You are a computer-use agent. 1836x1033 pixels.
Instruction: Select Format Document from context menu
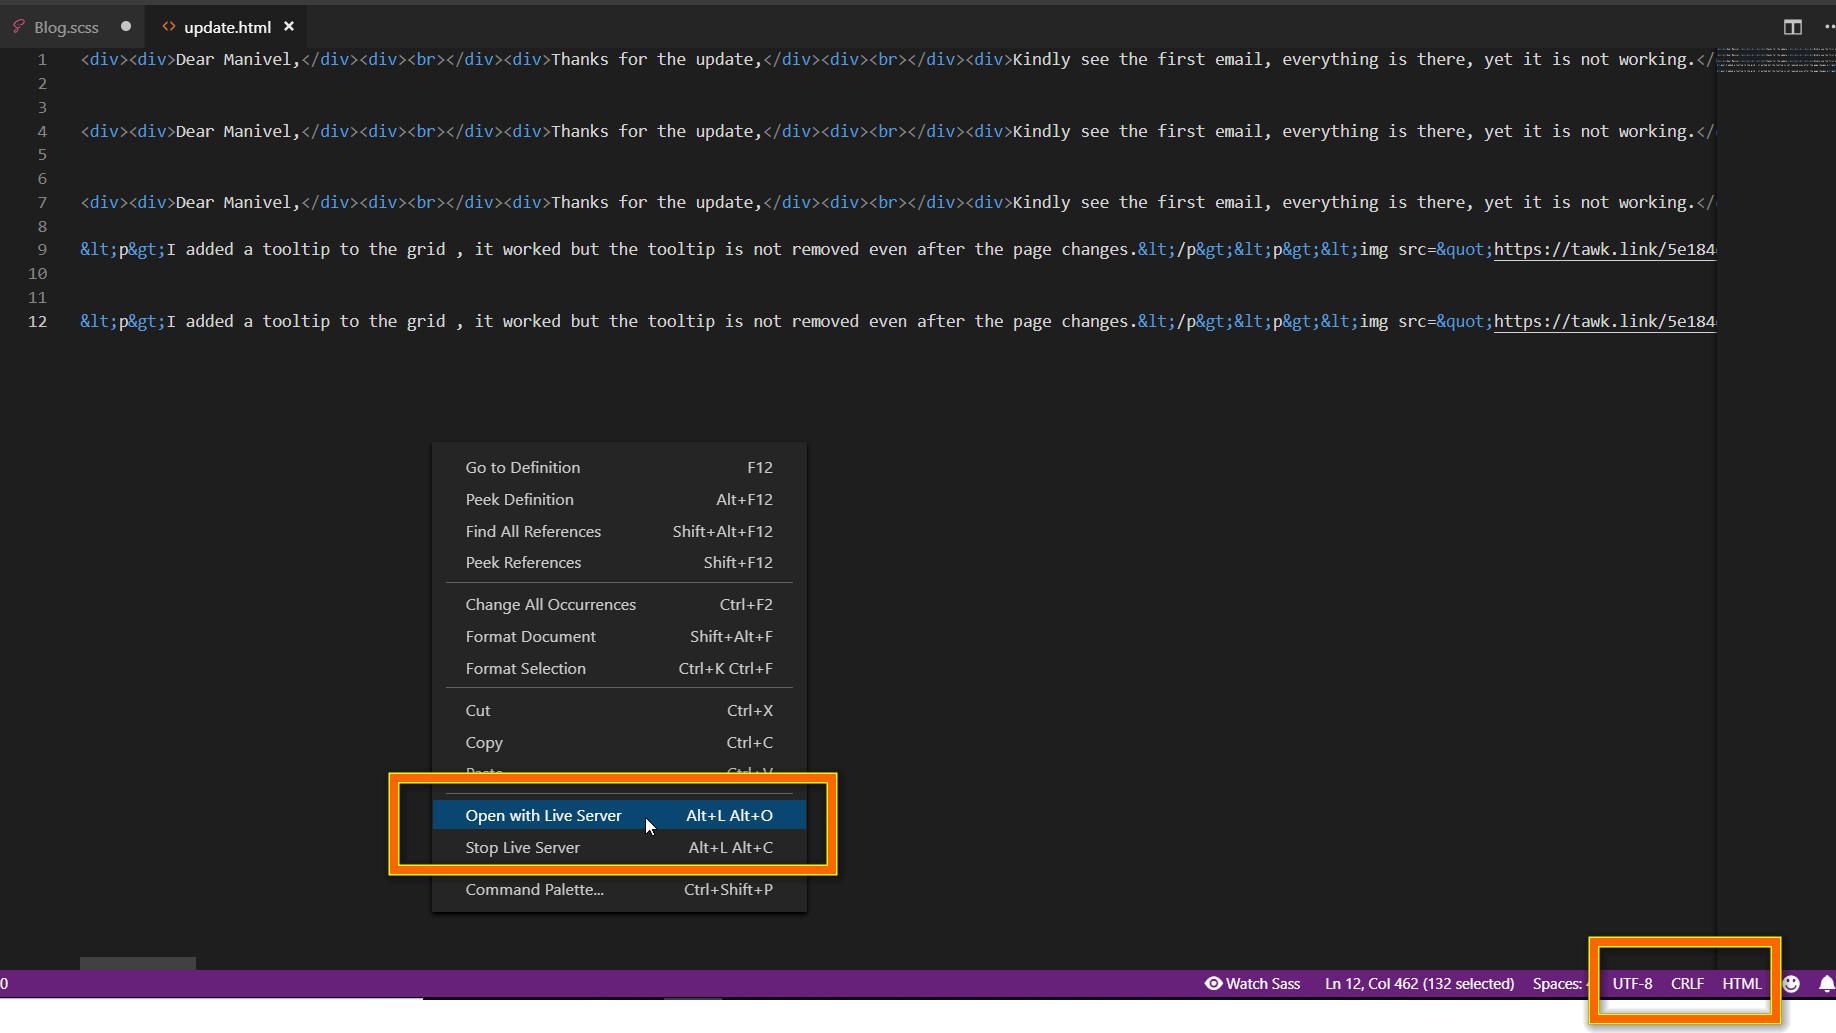[x=530, y=637]
